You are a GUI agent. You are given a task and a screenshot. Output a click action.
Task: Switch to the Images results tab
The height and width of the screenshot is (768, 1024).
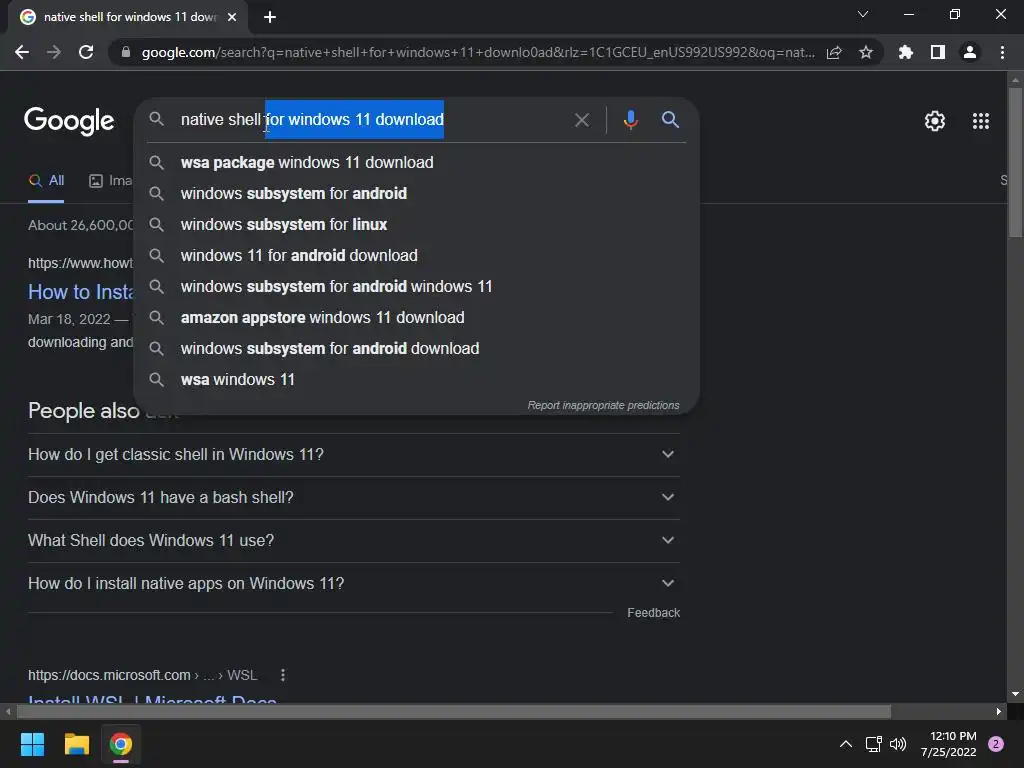coord(111,181)
